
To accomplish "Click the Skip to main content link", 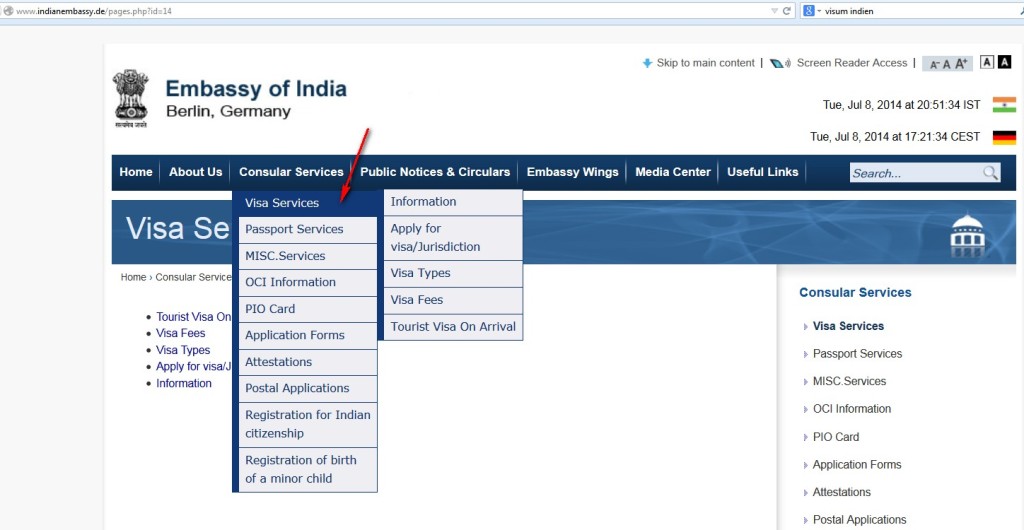I will point(705,63).
